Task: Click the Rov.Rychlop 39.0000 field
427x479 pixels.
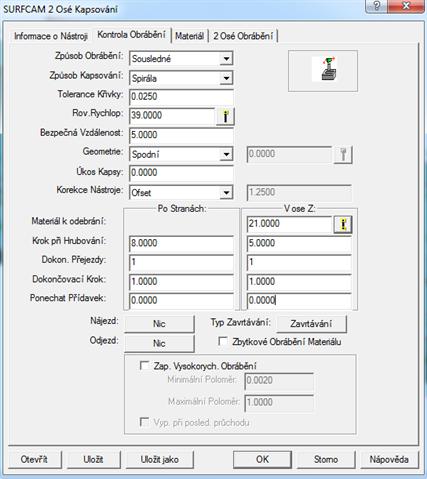Action: 172,116
